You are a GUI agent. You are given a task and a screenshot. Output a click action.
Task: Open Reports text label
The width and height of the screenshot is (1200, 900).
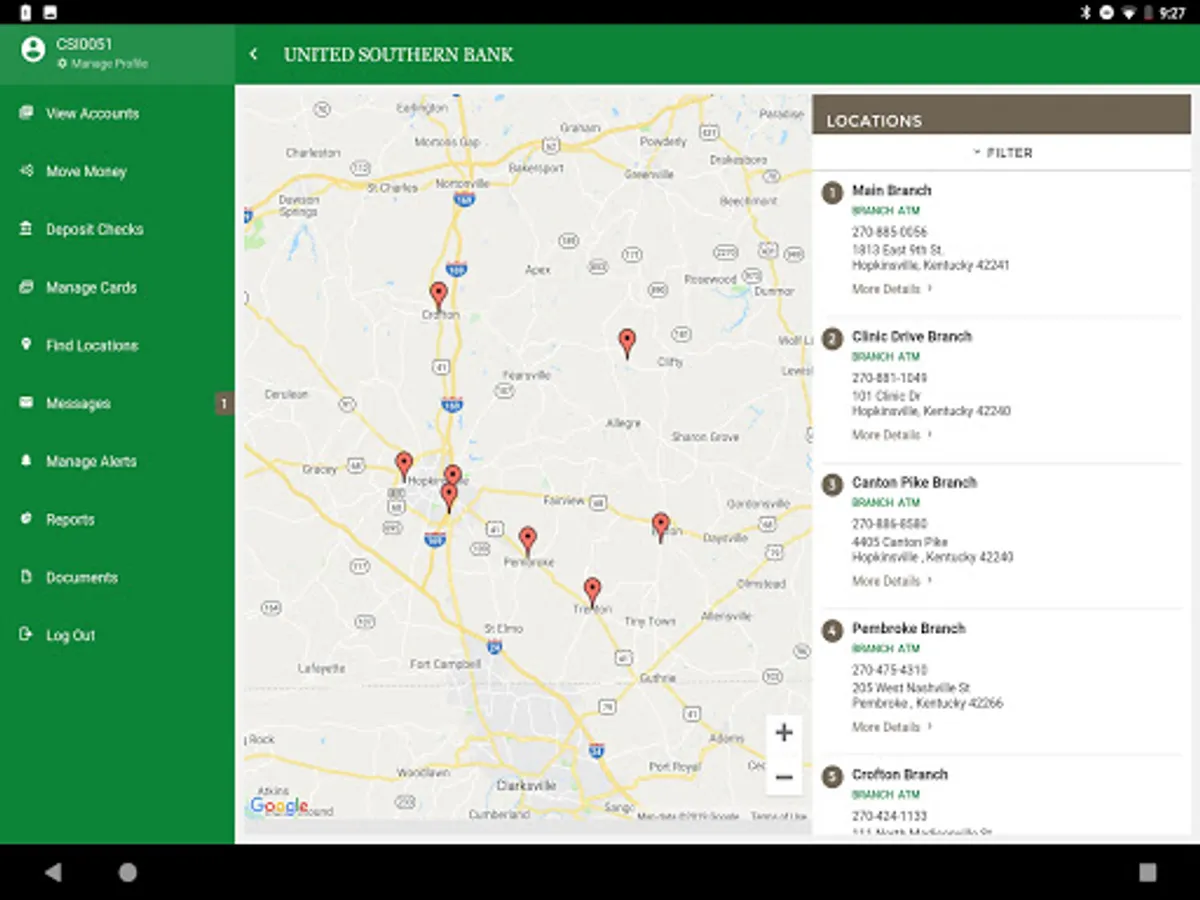70,519
